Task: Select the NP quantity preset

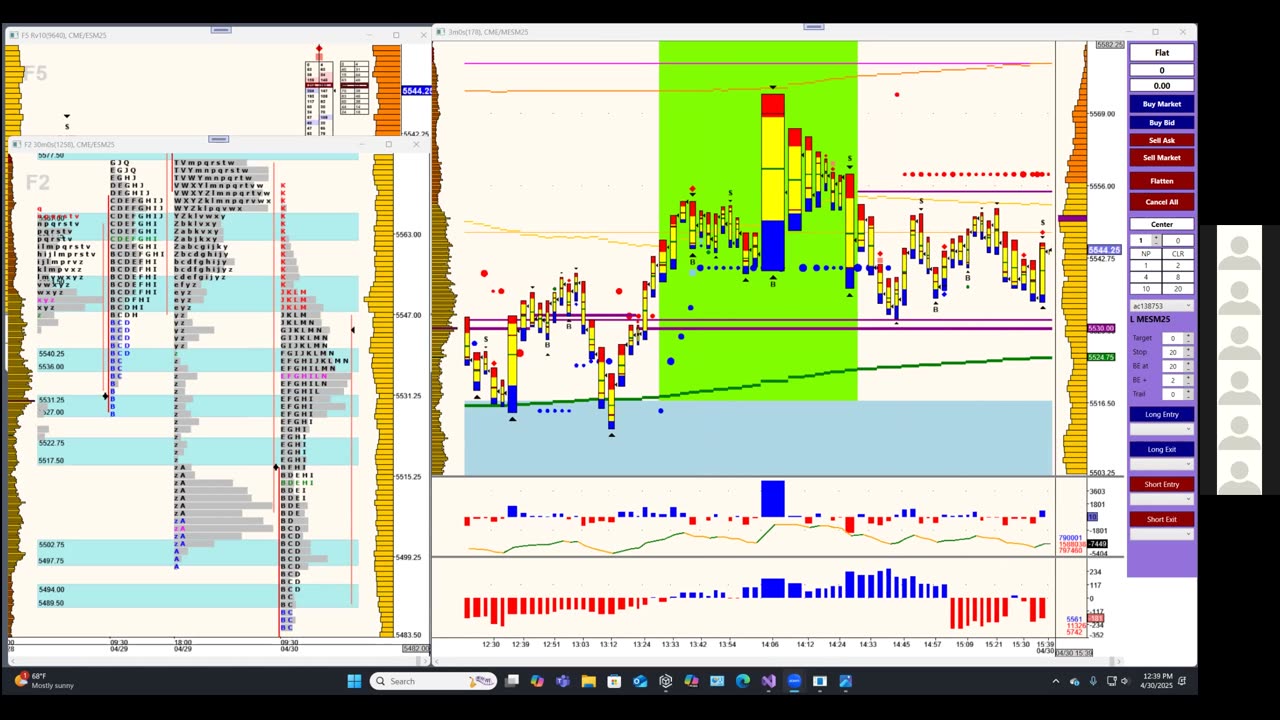Action: pos(1146,254)
